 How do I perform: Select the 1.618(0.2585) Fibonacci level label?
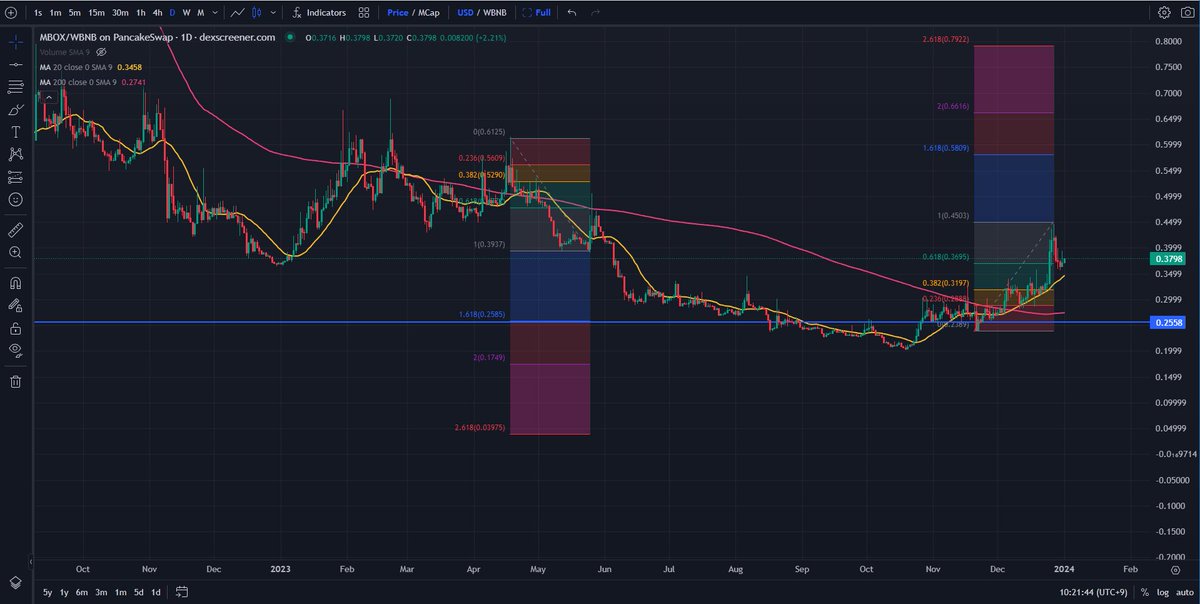[482, 315]
